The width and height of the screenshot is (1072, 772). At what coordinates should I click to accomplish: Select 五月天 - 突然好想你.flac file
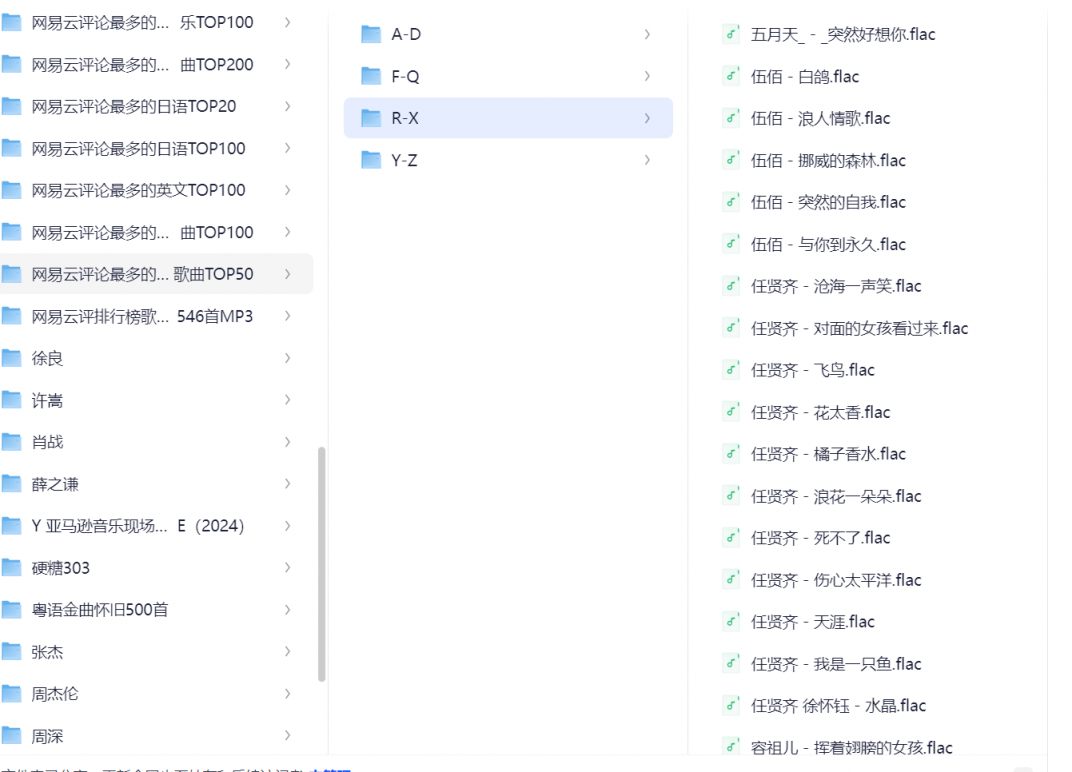(x=843, y=34)
